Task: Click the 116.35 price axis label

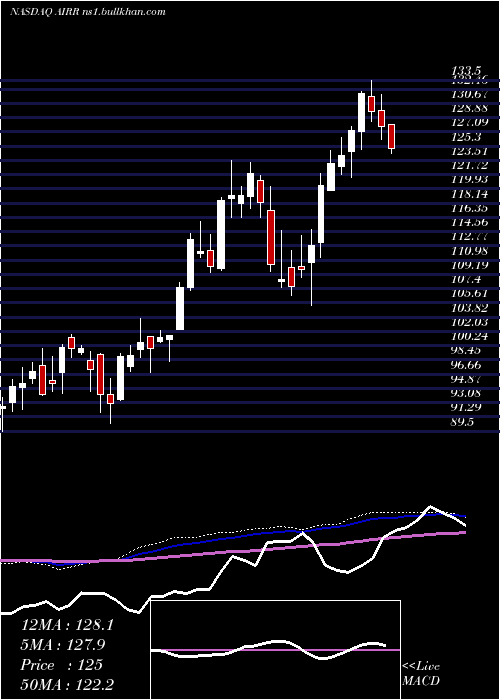Action: [x=470, y=208]
